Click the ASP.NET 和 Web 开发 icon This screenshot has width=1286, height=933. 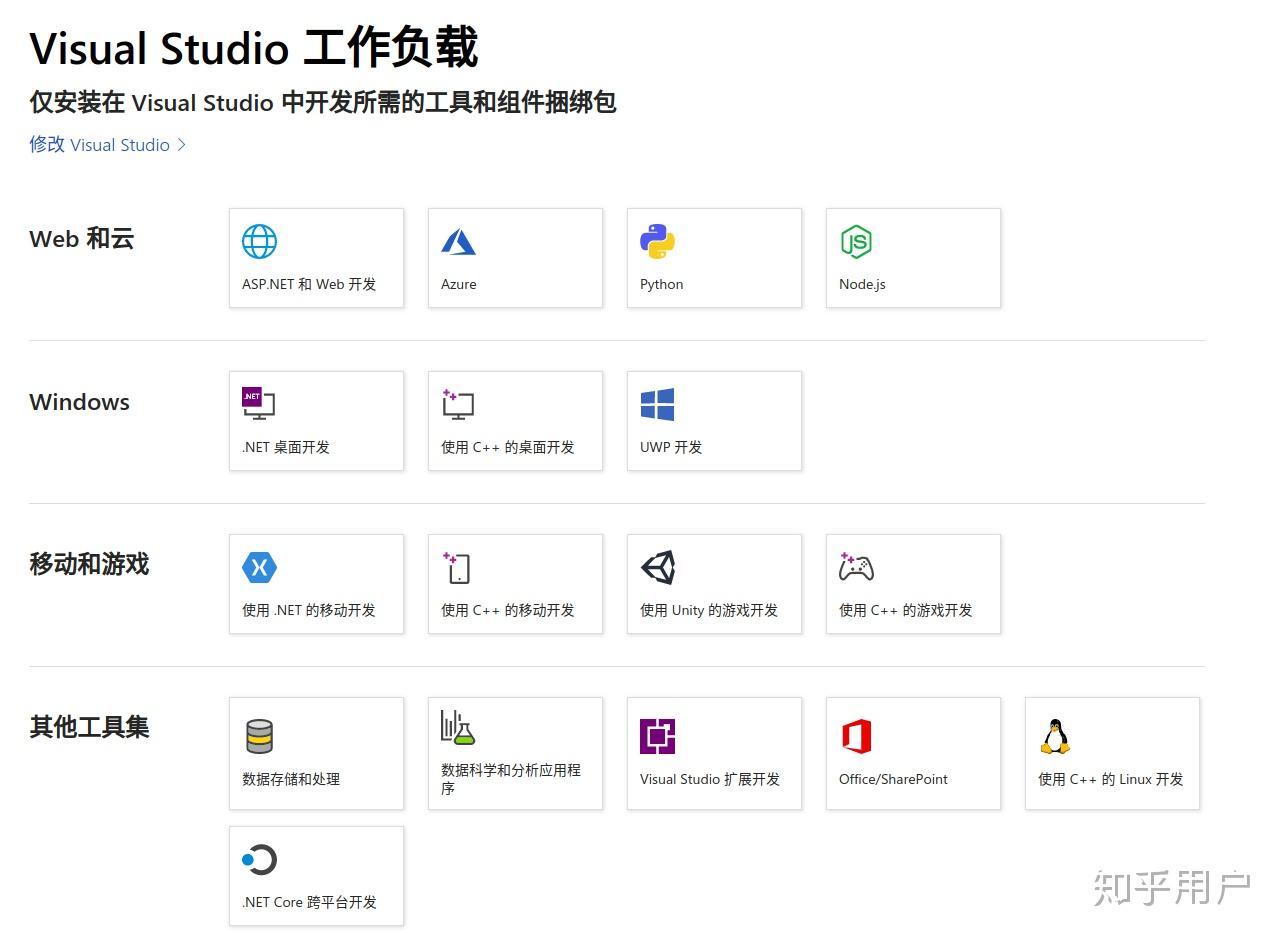click(x=258, y=241)
